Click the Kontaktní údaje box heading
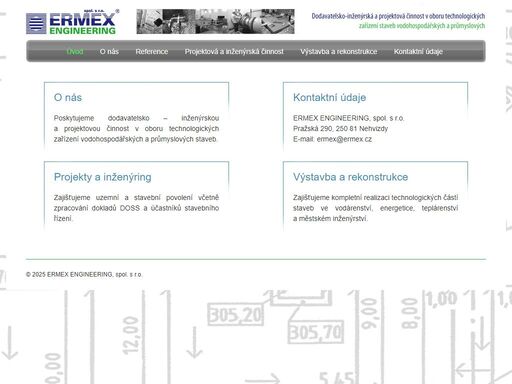Image resolution: width=512 pixels, height=384 pixels. click(x=329, y=97)
